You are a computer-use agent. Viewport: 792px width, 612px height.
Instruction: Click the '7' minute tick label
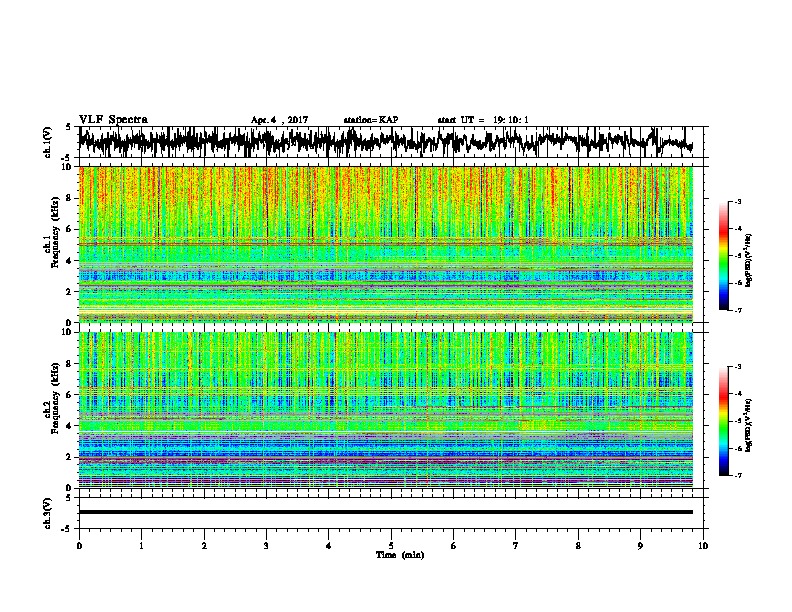click(x=516, y=546)
